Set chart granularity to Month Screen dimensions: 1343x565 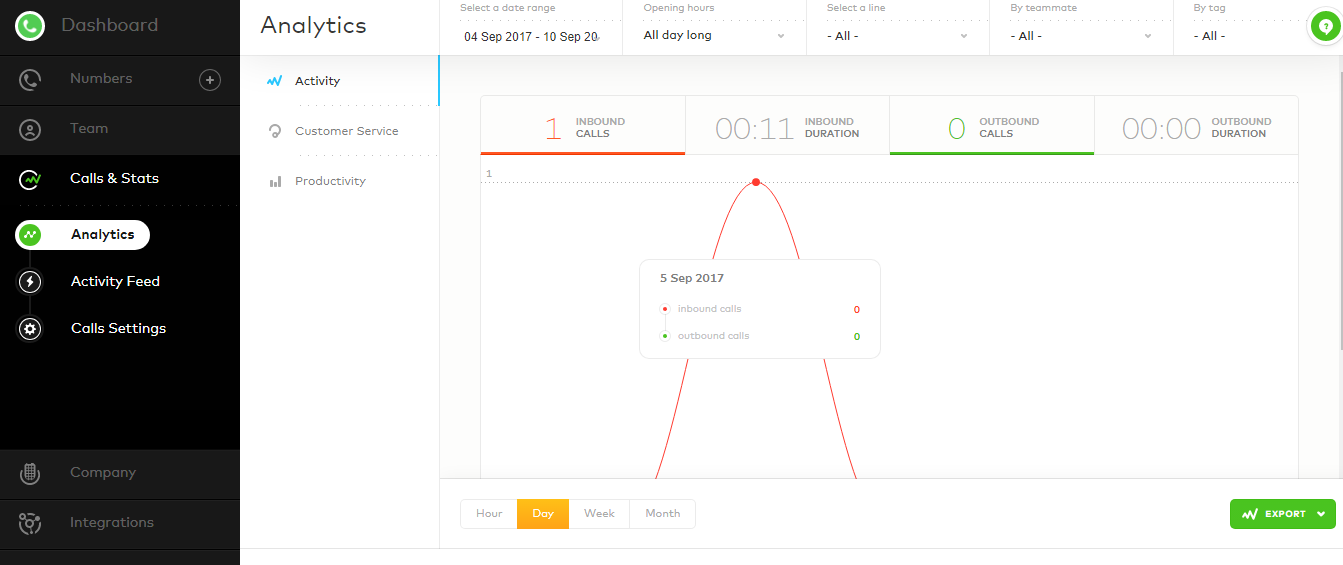(662, 514)
